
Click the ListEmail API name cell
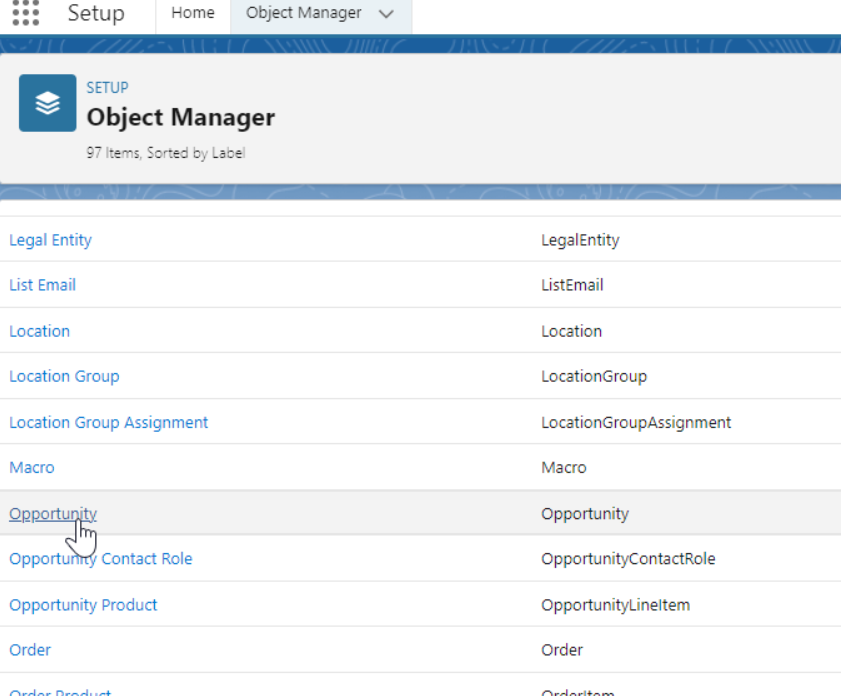point(572,285)
